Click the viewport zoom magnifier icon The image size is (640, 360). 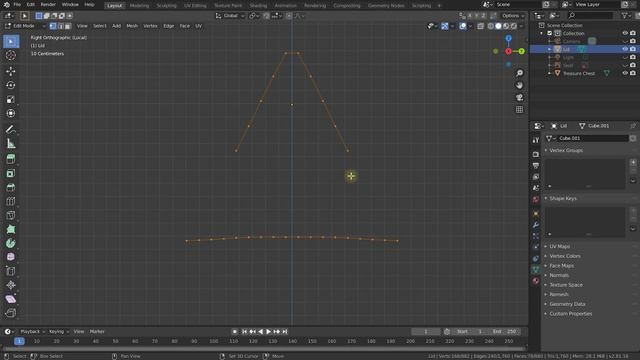point(519,73)
